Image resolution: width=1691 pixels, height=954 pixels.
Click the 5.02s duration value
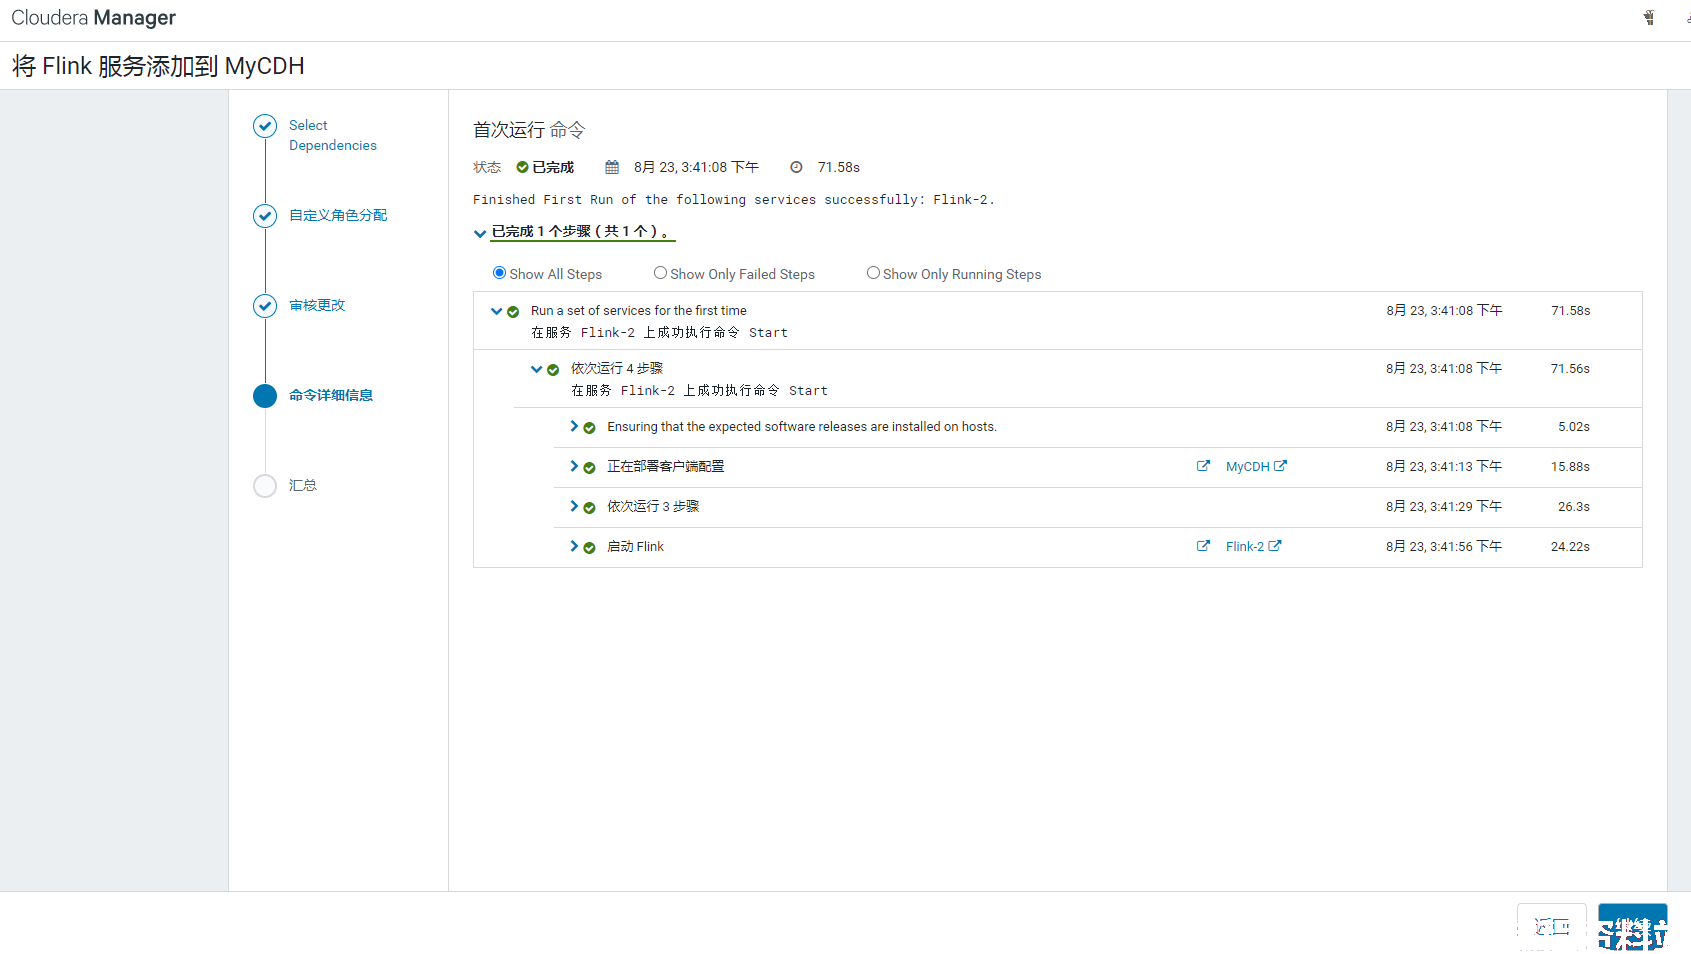click(x=1574, y=427)
